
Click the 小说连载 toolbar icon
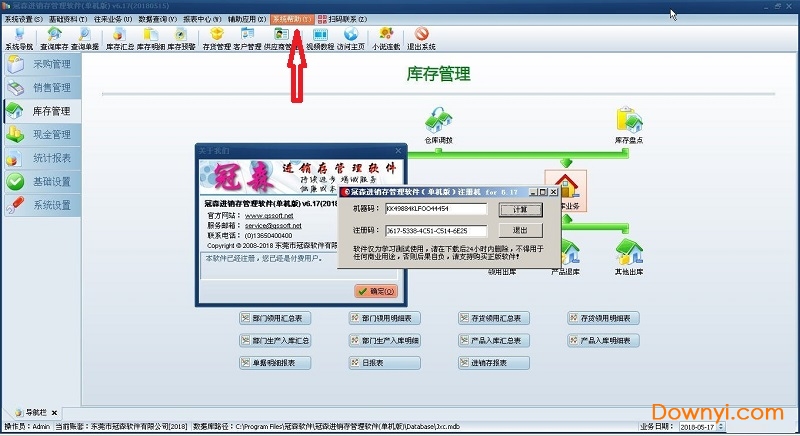click(x=386, y=39)
